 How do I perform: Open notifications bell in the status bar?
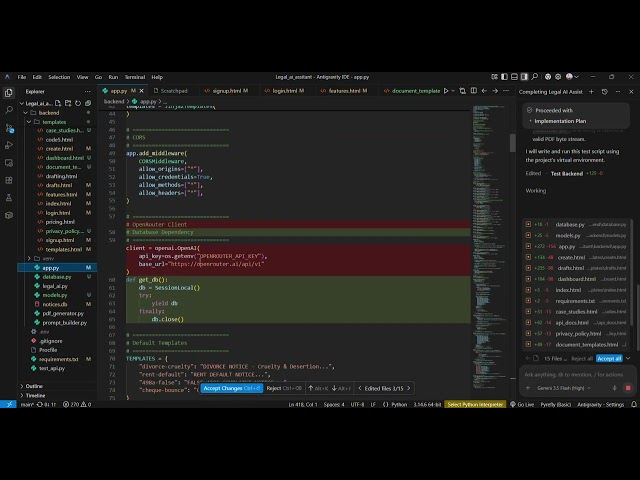click(x=634, y=404)
